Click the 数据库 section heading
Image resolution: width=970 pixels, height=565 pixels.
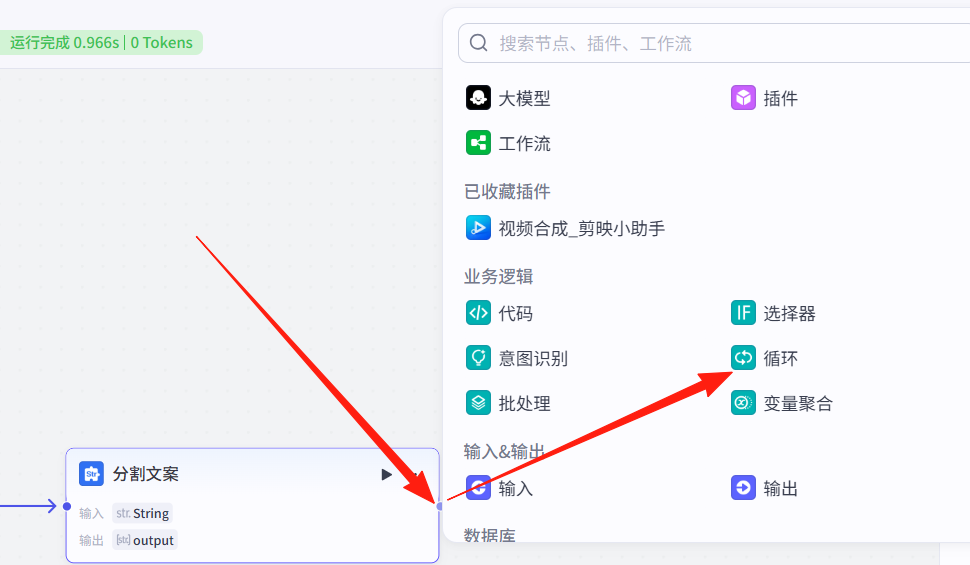click(x=490, y=535)
